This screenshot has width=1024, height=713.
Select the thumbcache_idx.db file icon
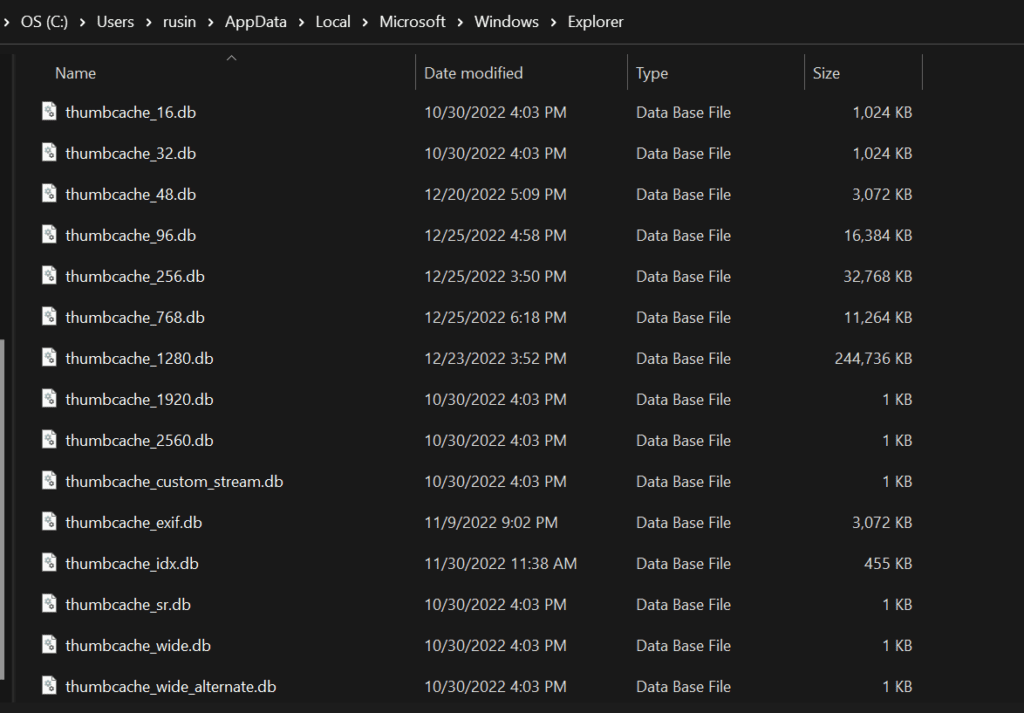pyautogui.click(x=50, y=563)
